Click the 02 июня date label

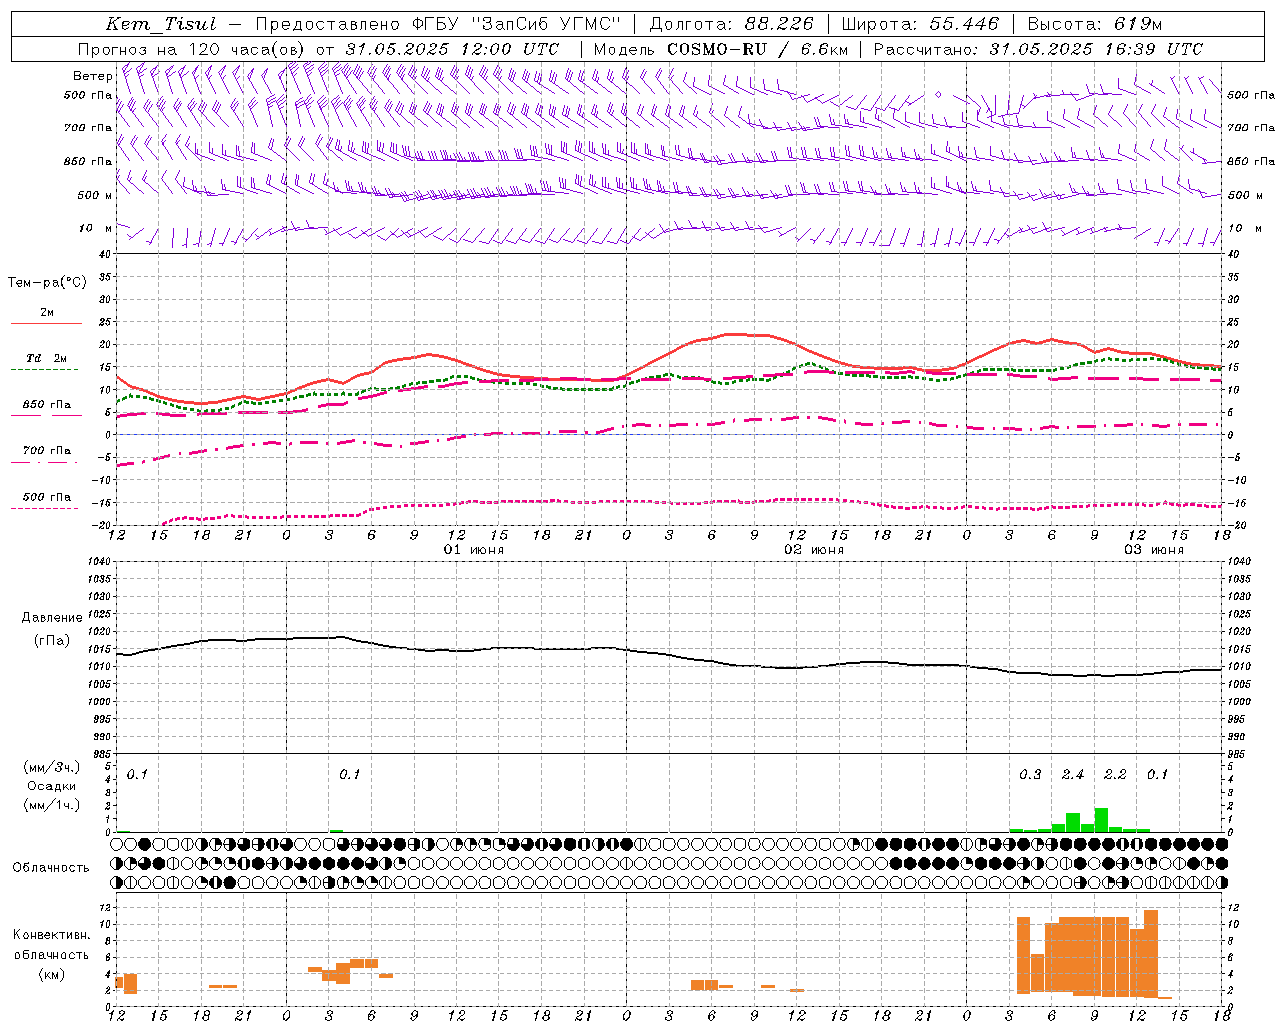coord(813,550)
